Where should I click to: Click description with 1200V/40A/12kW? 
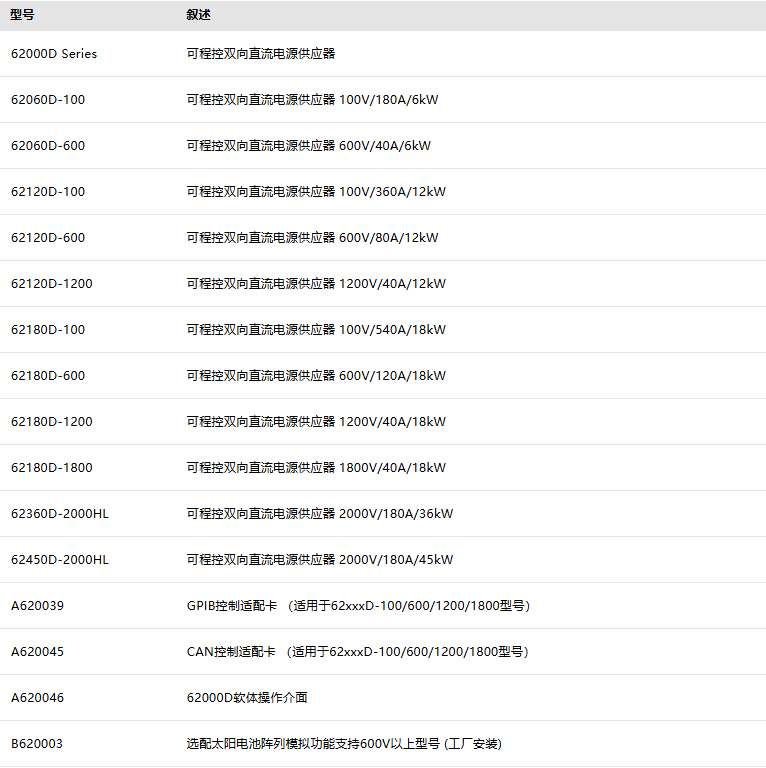[x=316, y=284]
